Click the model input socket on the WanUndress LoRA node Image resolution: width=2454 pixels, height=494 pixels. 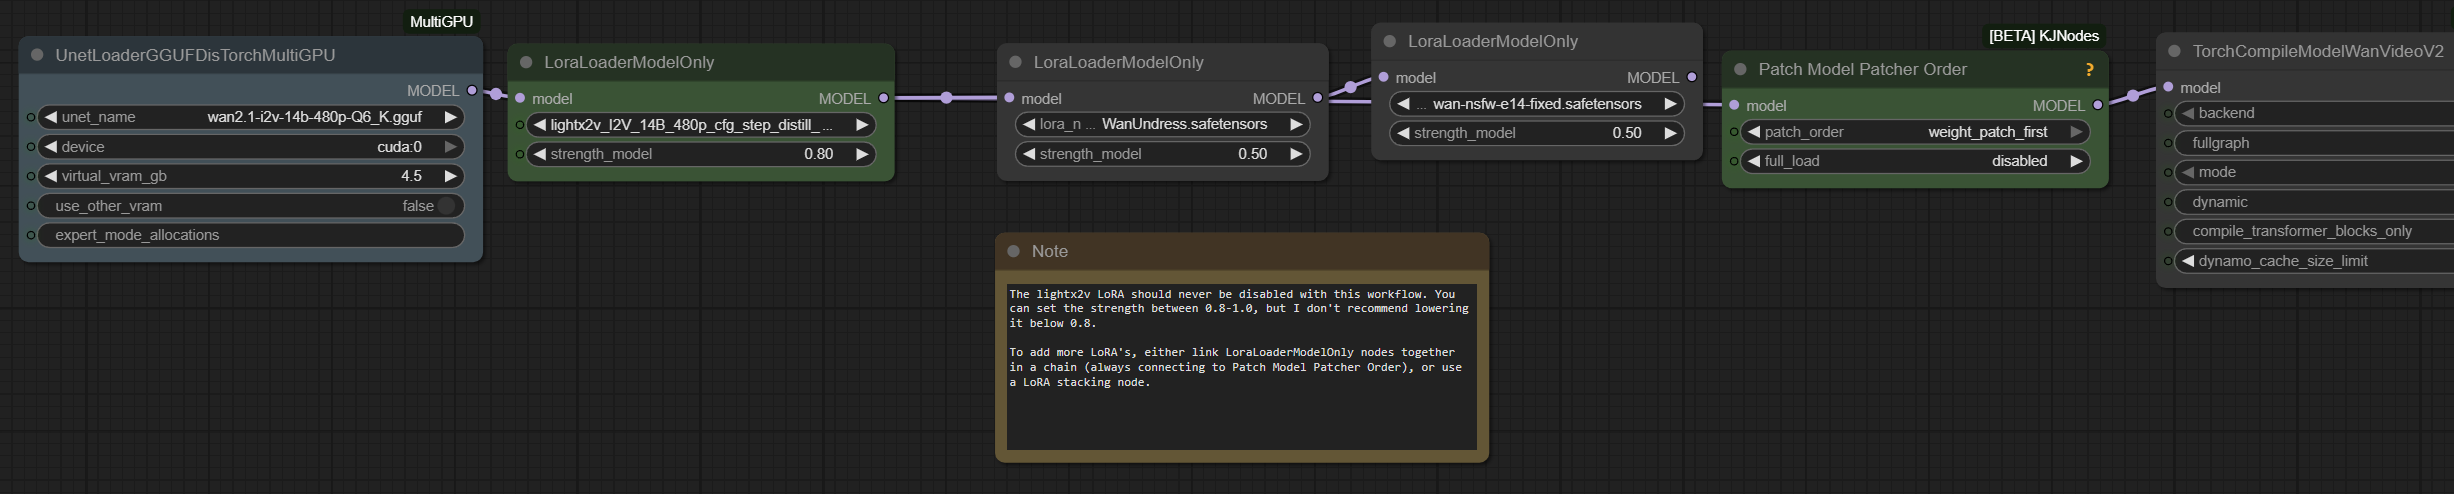pyautogui.click(x=1009, y=98)
